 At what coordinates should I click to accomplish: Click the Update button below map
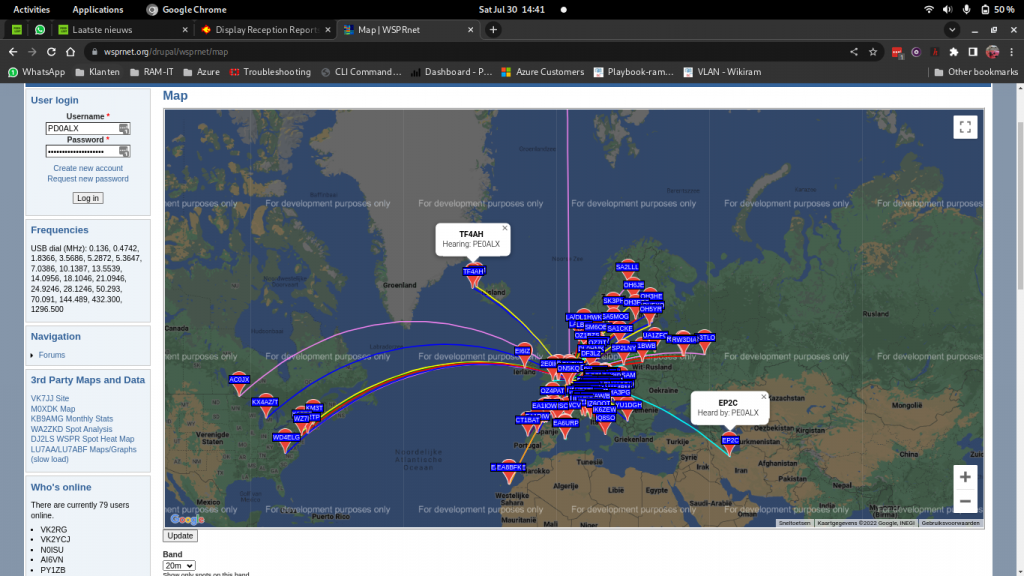[180, 536]
